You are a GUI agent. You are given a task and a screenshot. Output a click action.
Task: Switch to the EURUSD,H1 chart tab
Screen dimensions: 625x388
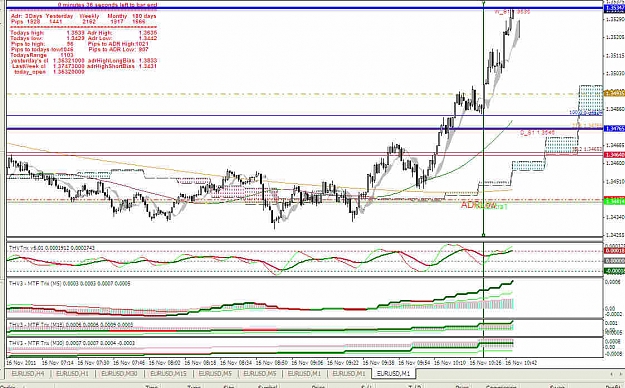pyautogui.click(x=72, y=374)
